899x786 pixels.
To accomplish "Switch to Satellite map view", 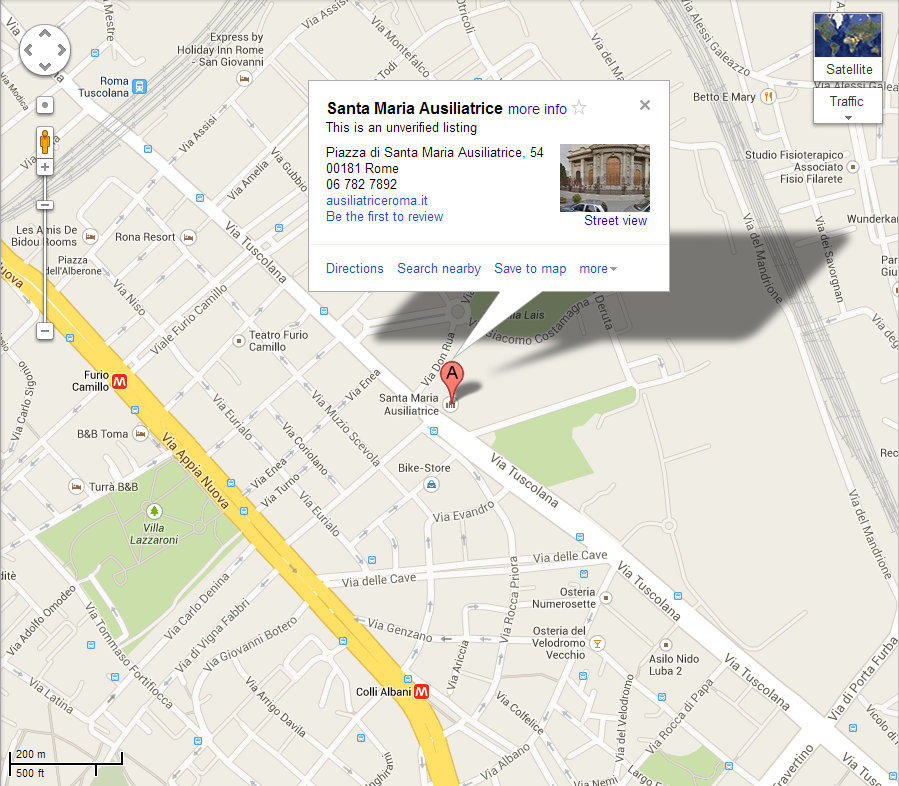I will tap(848, 47).
